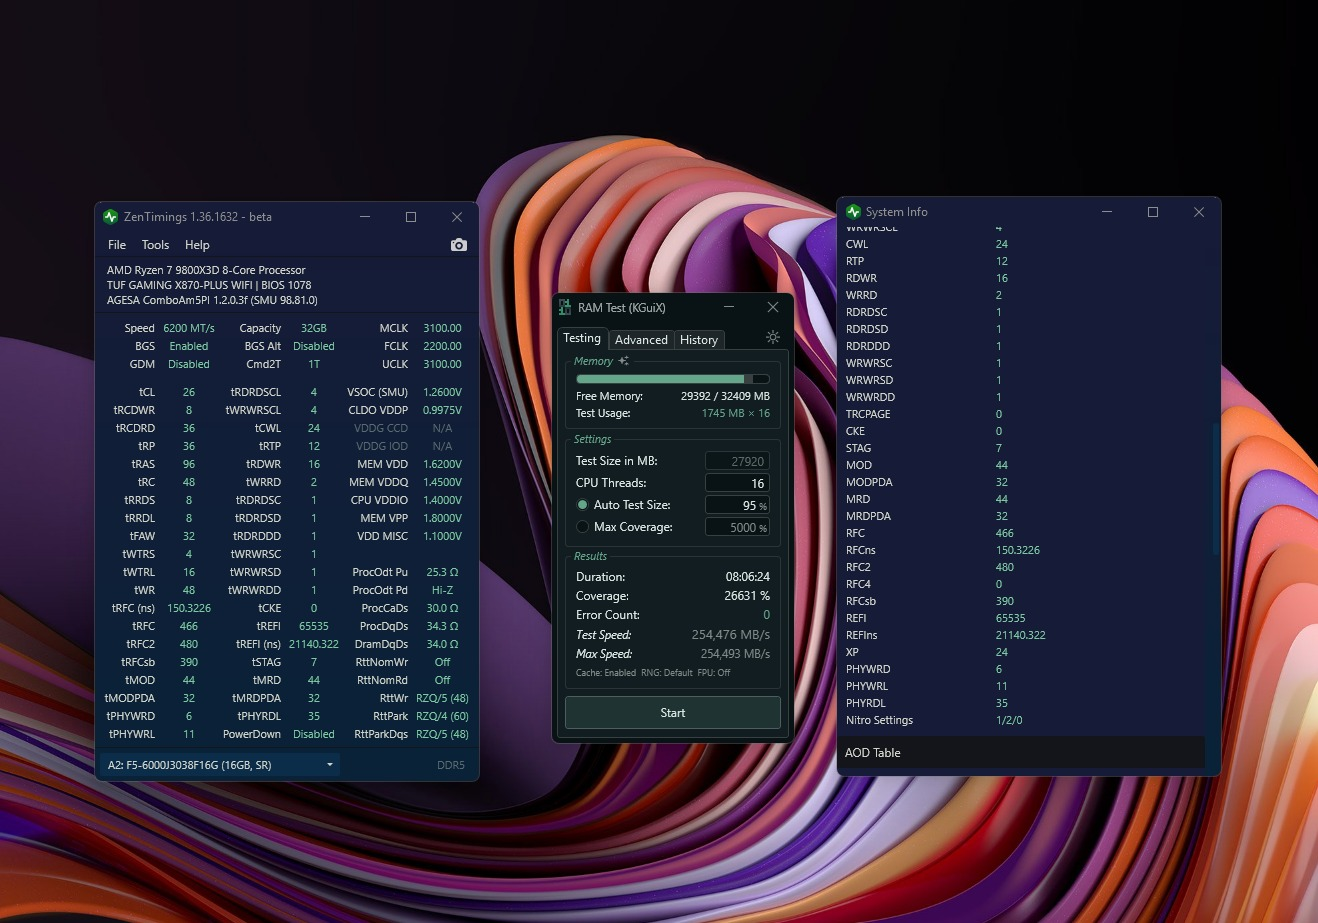Minimize the RAM Test window

729,307
